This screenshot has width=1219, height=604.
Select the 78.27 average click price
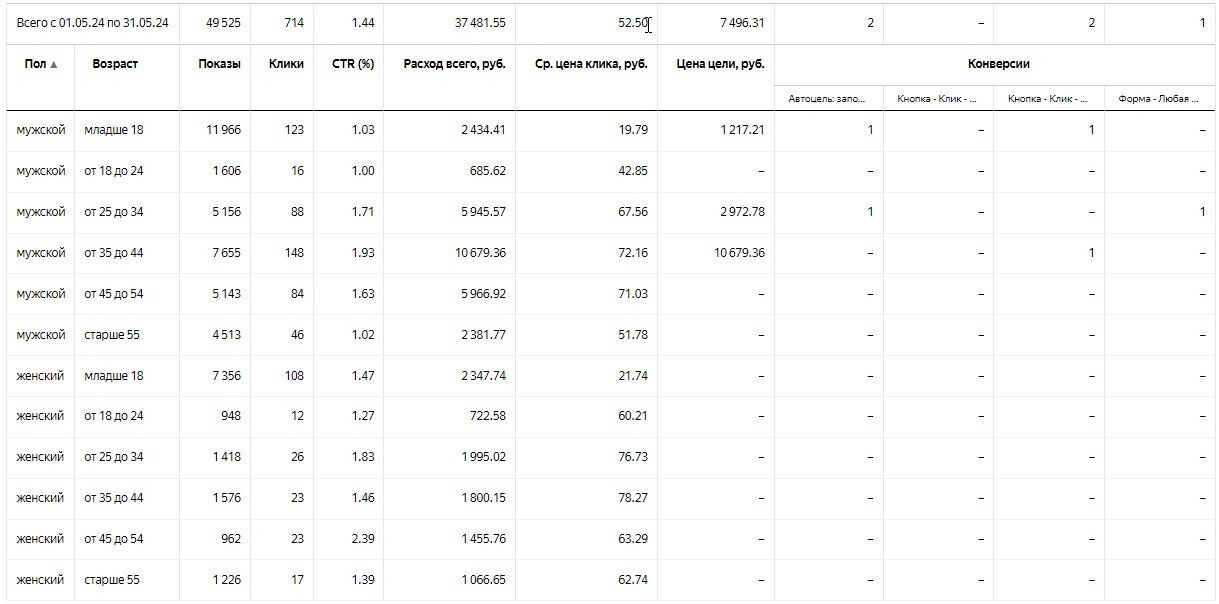pyautogui.click(x=632, y=498)
